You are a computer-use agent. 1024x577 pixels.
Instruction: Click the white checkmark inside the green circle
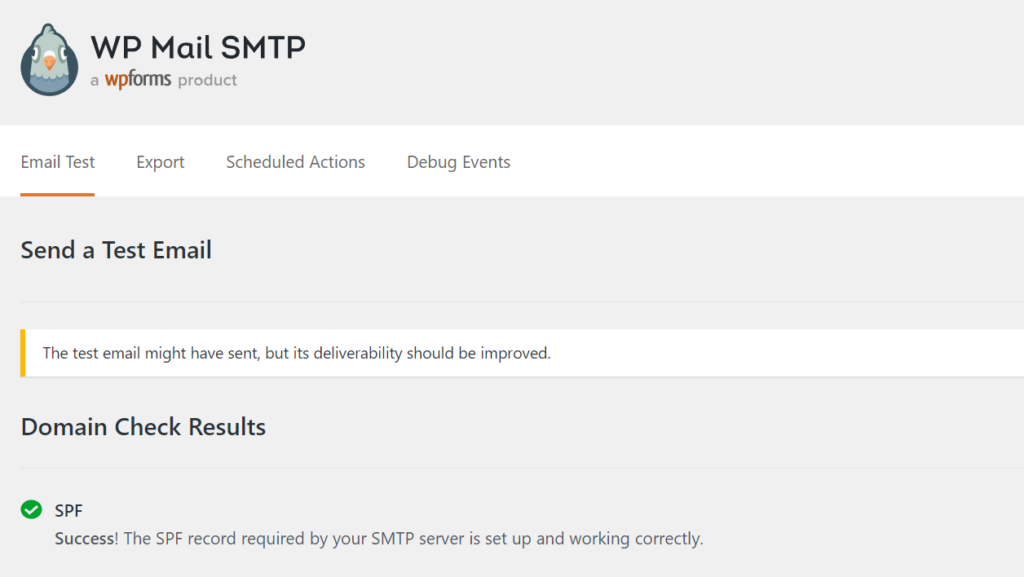pyautogui.click(x=30, y=510)
